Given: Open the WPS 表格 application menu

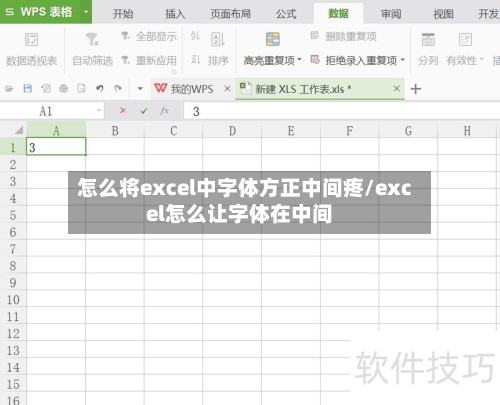Looking at the screenshot, I should pyautogui.click(x=39, y=12).
